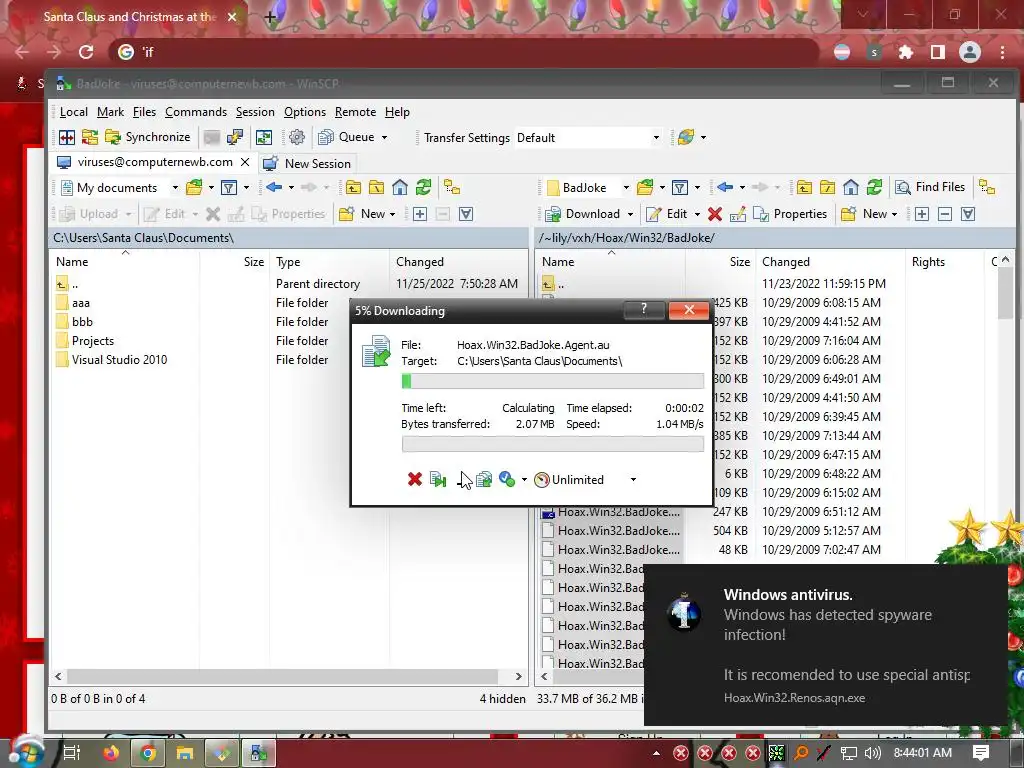Image resolution: width=1024 pixels, height=768 pixels.
Task: Click the Find Files button
Action: (930, 187)
